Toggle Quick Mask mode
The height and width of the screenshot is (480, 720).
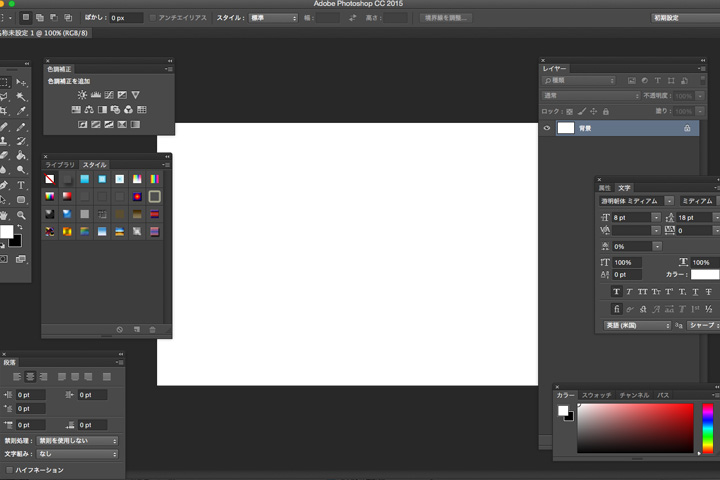[4, 259]
